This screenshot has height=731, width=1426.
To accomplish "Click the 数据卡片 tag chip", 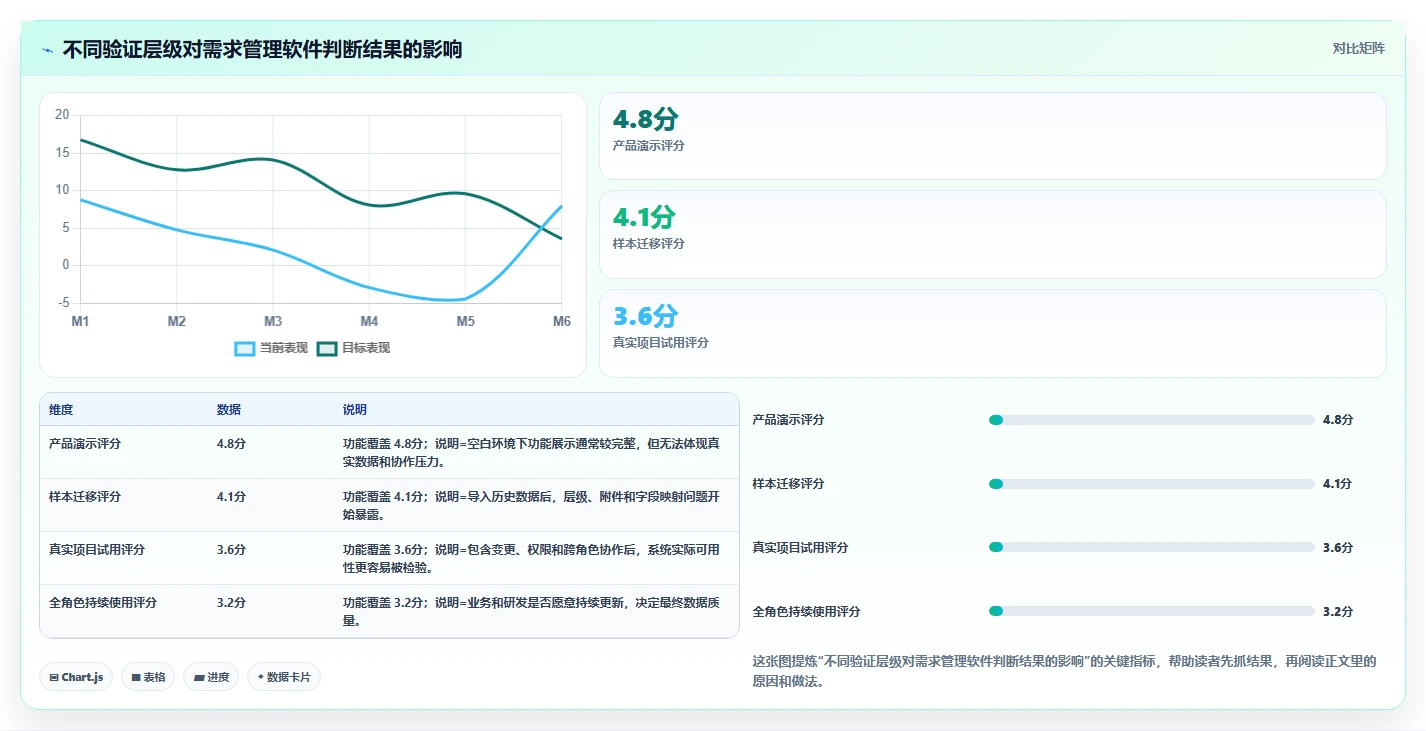I will (284, 677).
